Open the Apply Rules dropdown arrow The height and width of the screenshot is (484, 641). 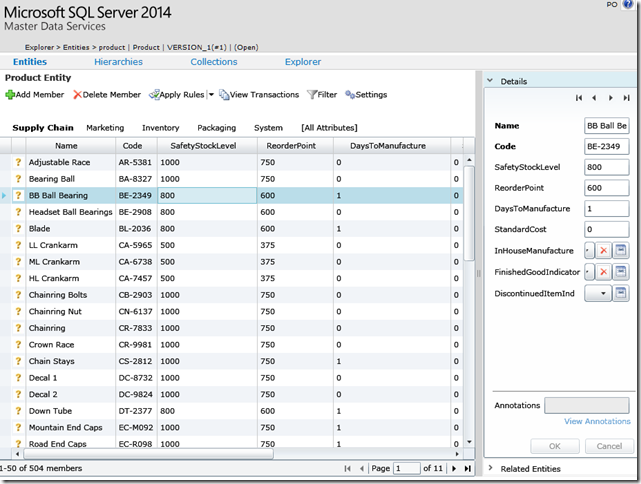[x=211, y=95]
